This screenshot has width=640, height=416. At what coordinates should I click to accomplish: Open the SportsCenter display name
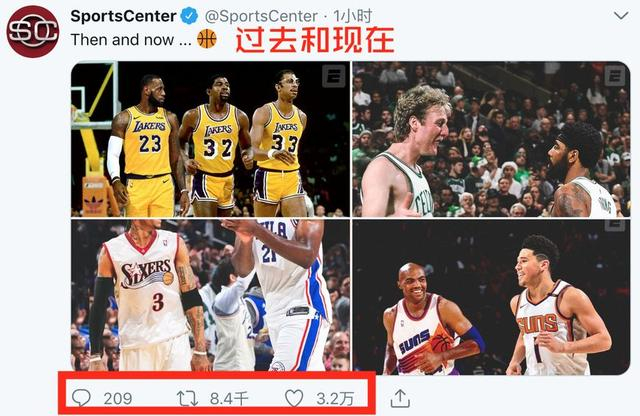click(123, 16)
